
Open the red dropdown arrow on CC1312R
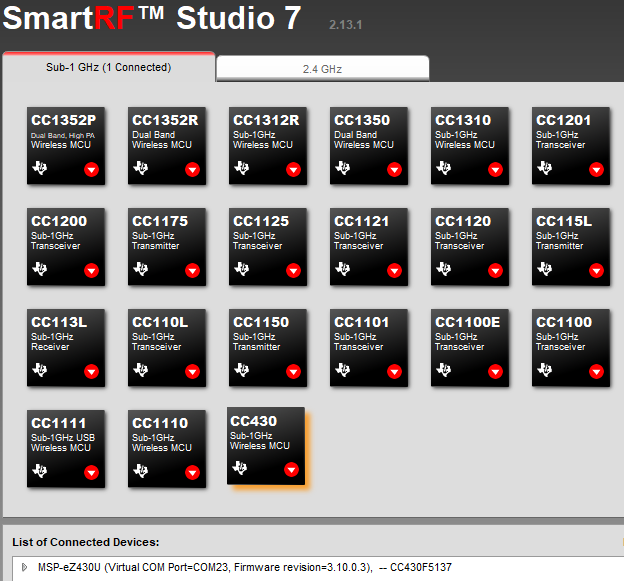pos(294,170)
